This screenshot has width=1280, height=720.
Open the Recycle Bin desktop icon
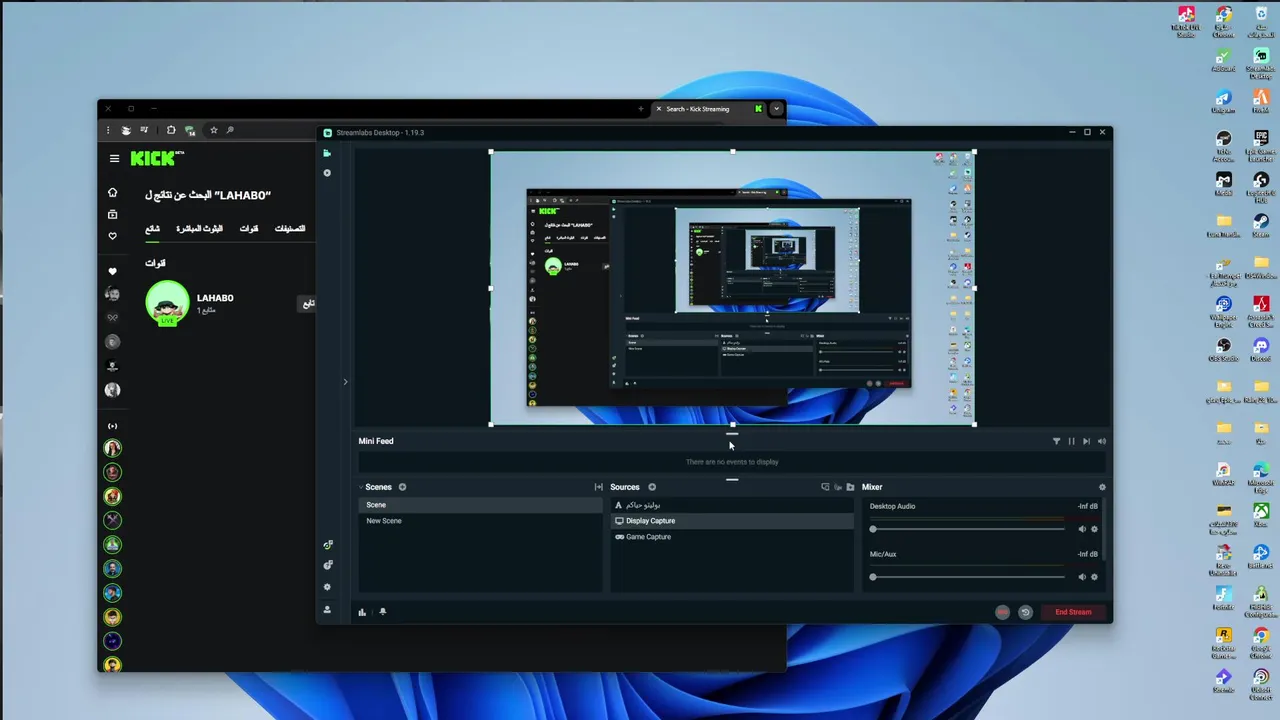[1260, 20]
